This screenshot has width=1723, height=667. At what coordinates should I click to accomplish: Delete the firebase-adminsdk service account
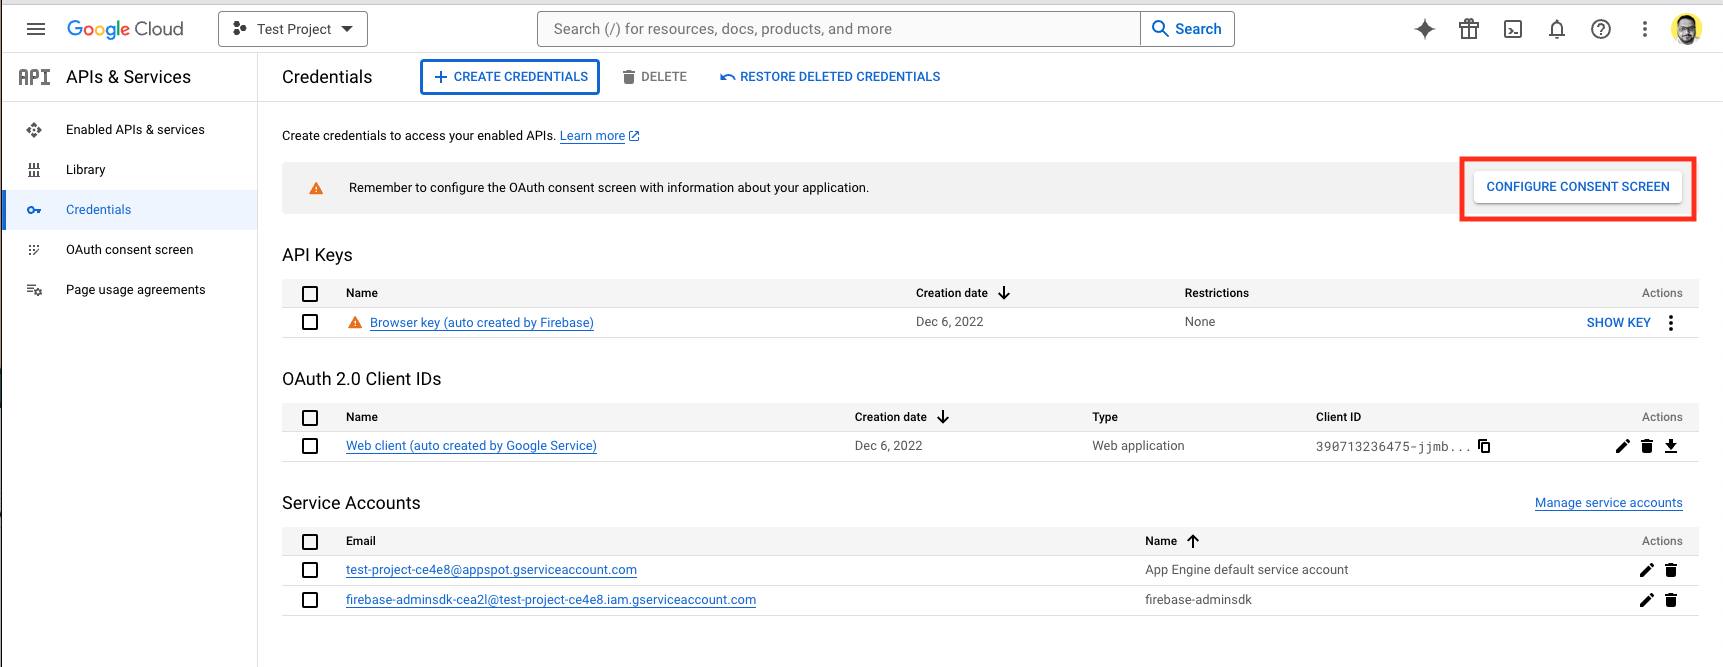coord(1671,600)
